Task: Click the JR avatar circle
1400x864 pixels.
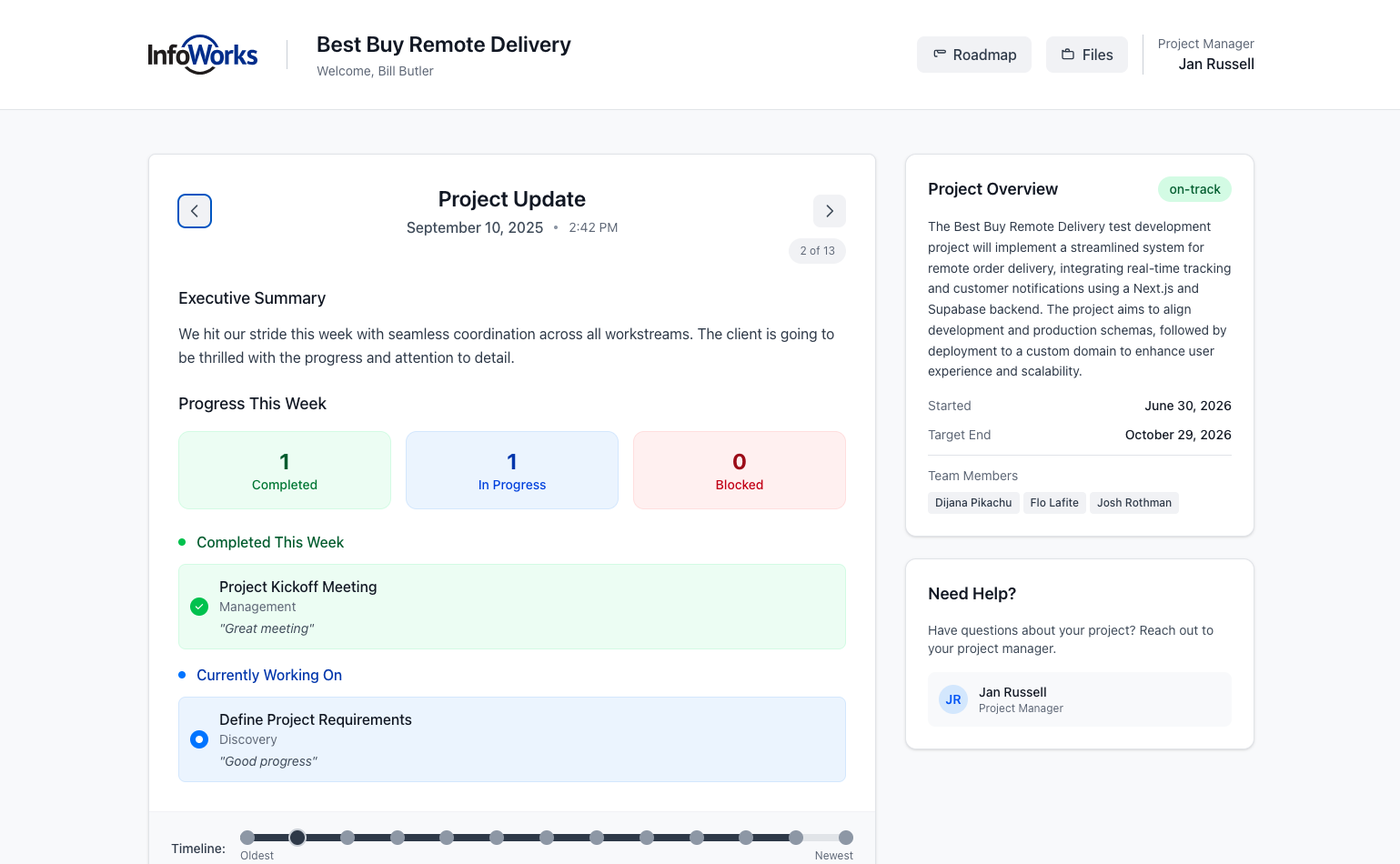Action: (953, 699)
